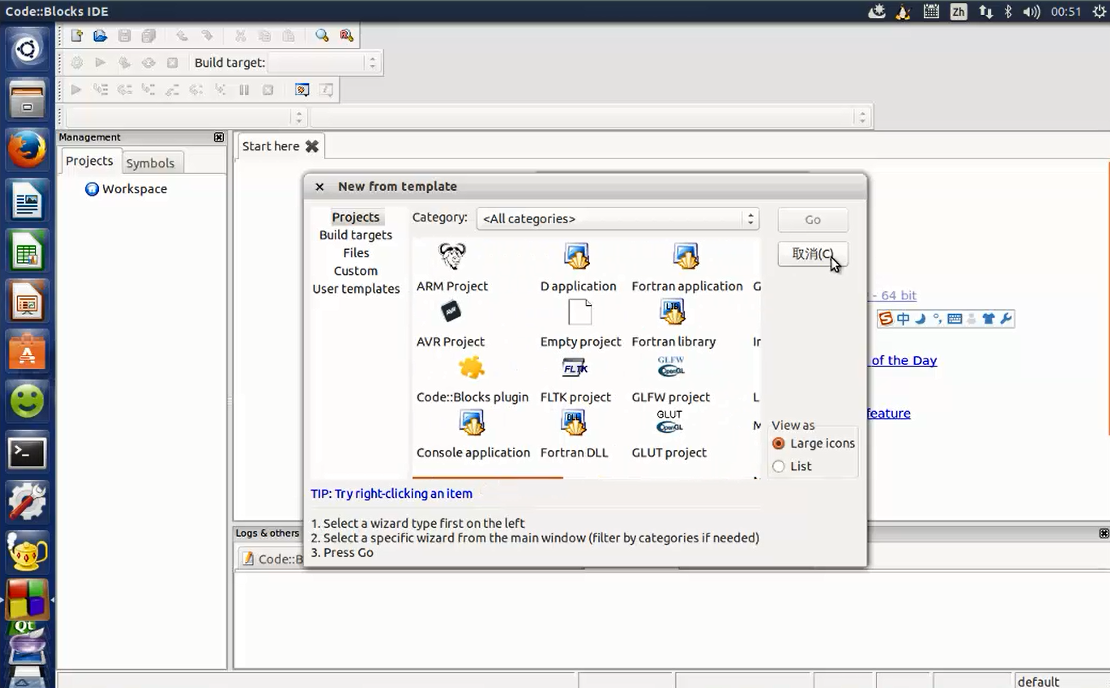Viewport: 1110px width, 688px height.
Task: Click the Debug/Continue play icon in the debugger toolbar
Action: tap(76, 90)
